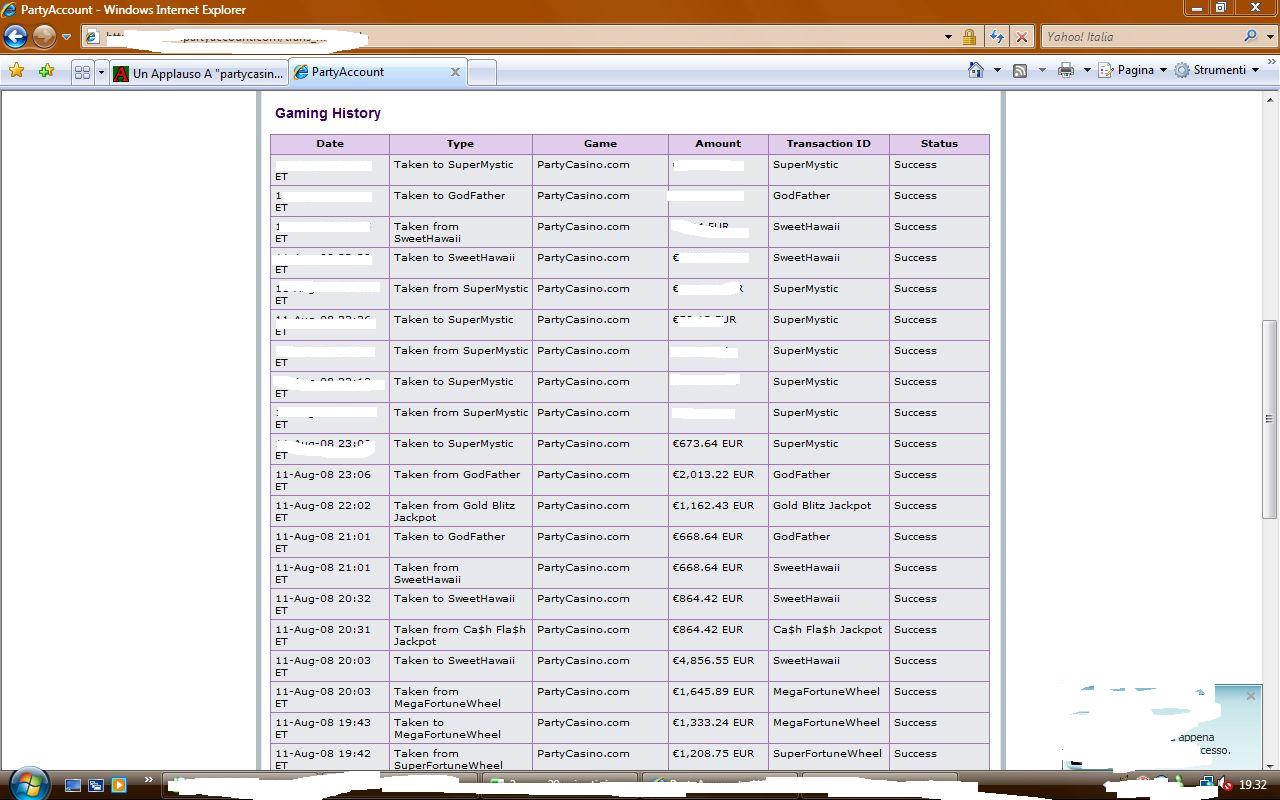The height and width of the screenshot is (800, 1280).
Task: Click the Game column header
Action: (x=600, y=144)
